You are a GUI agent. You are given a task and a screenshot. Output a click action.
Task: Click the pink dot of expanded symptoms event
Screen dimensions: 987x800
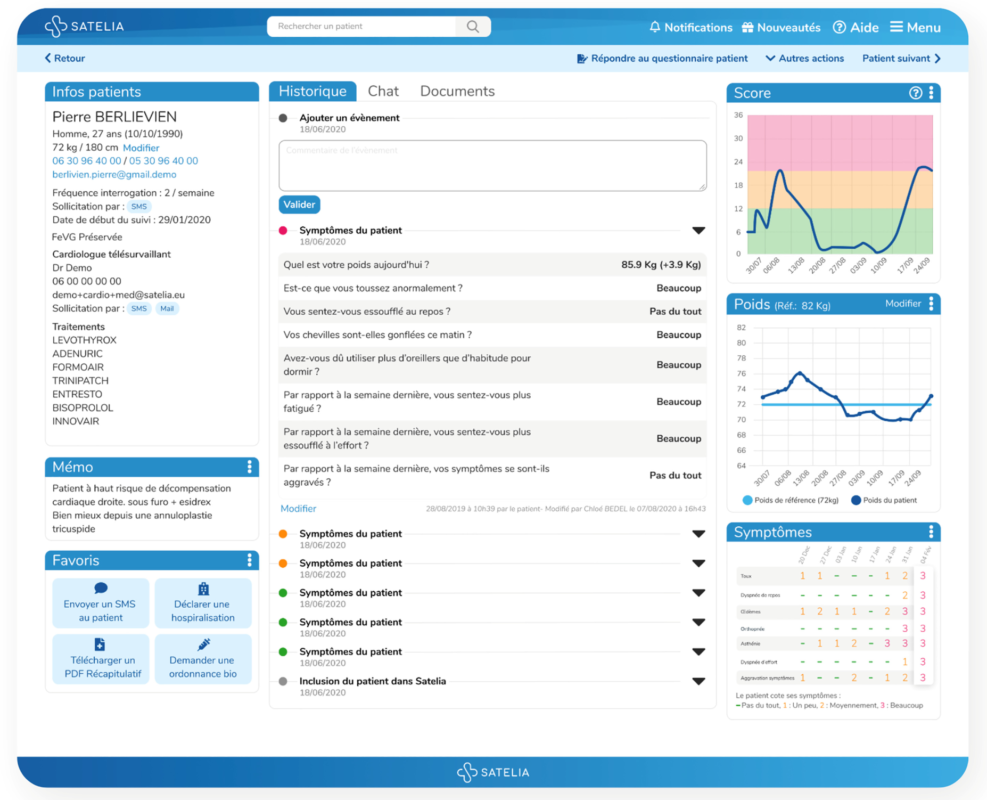pos(283,230)
